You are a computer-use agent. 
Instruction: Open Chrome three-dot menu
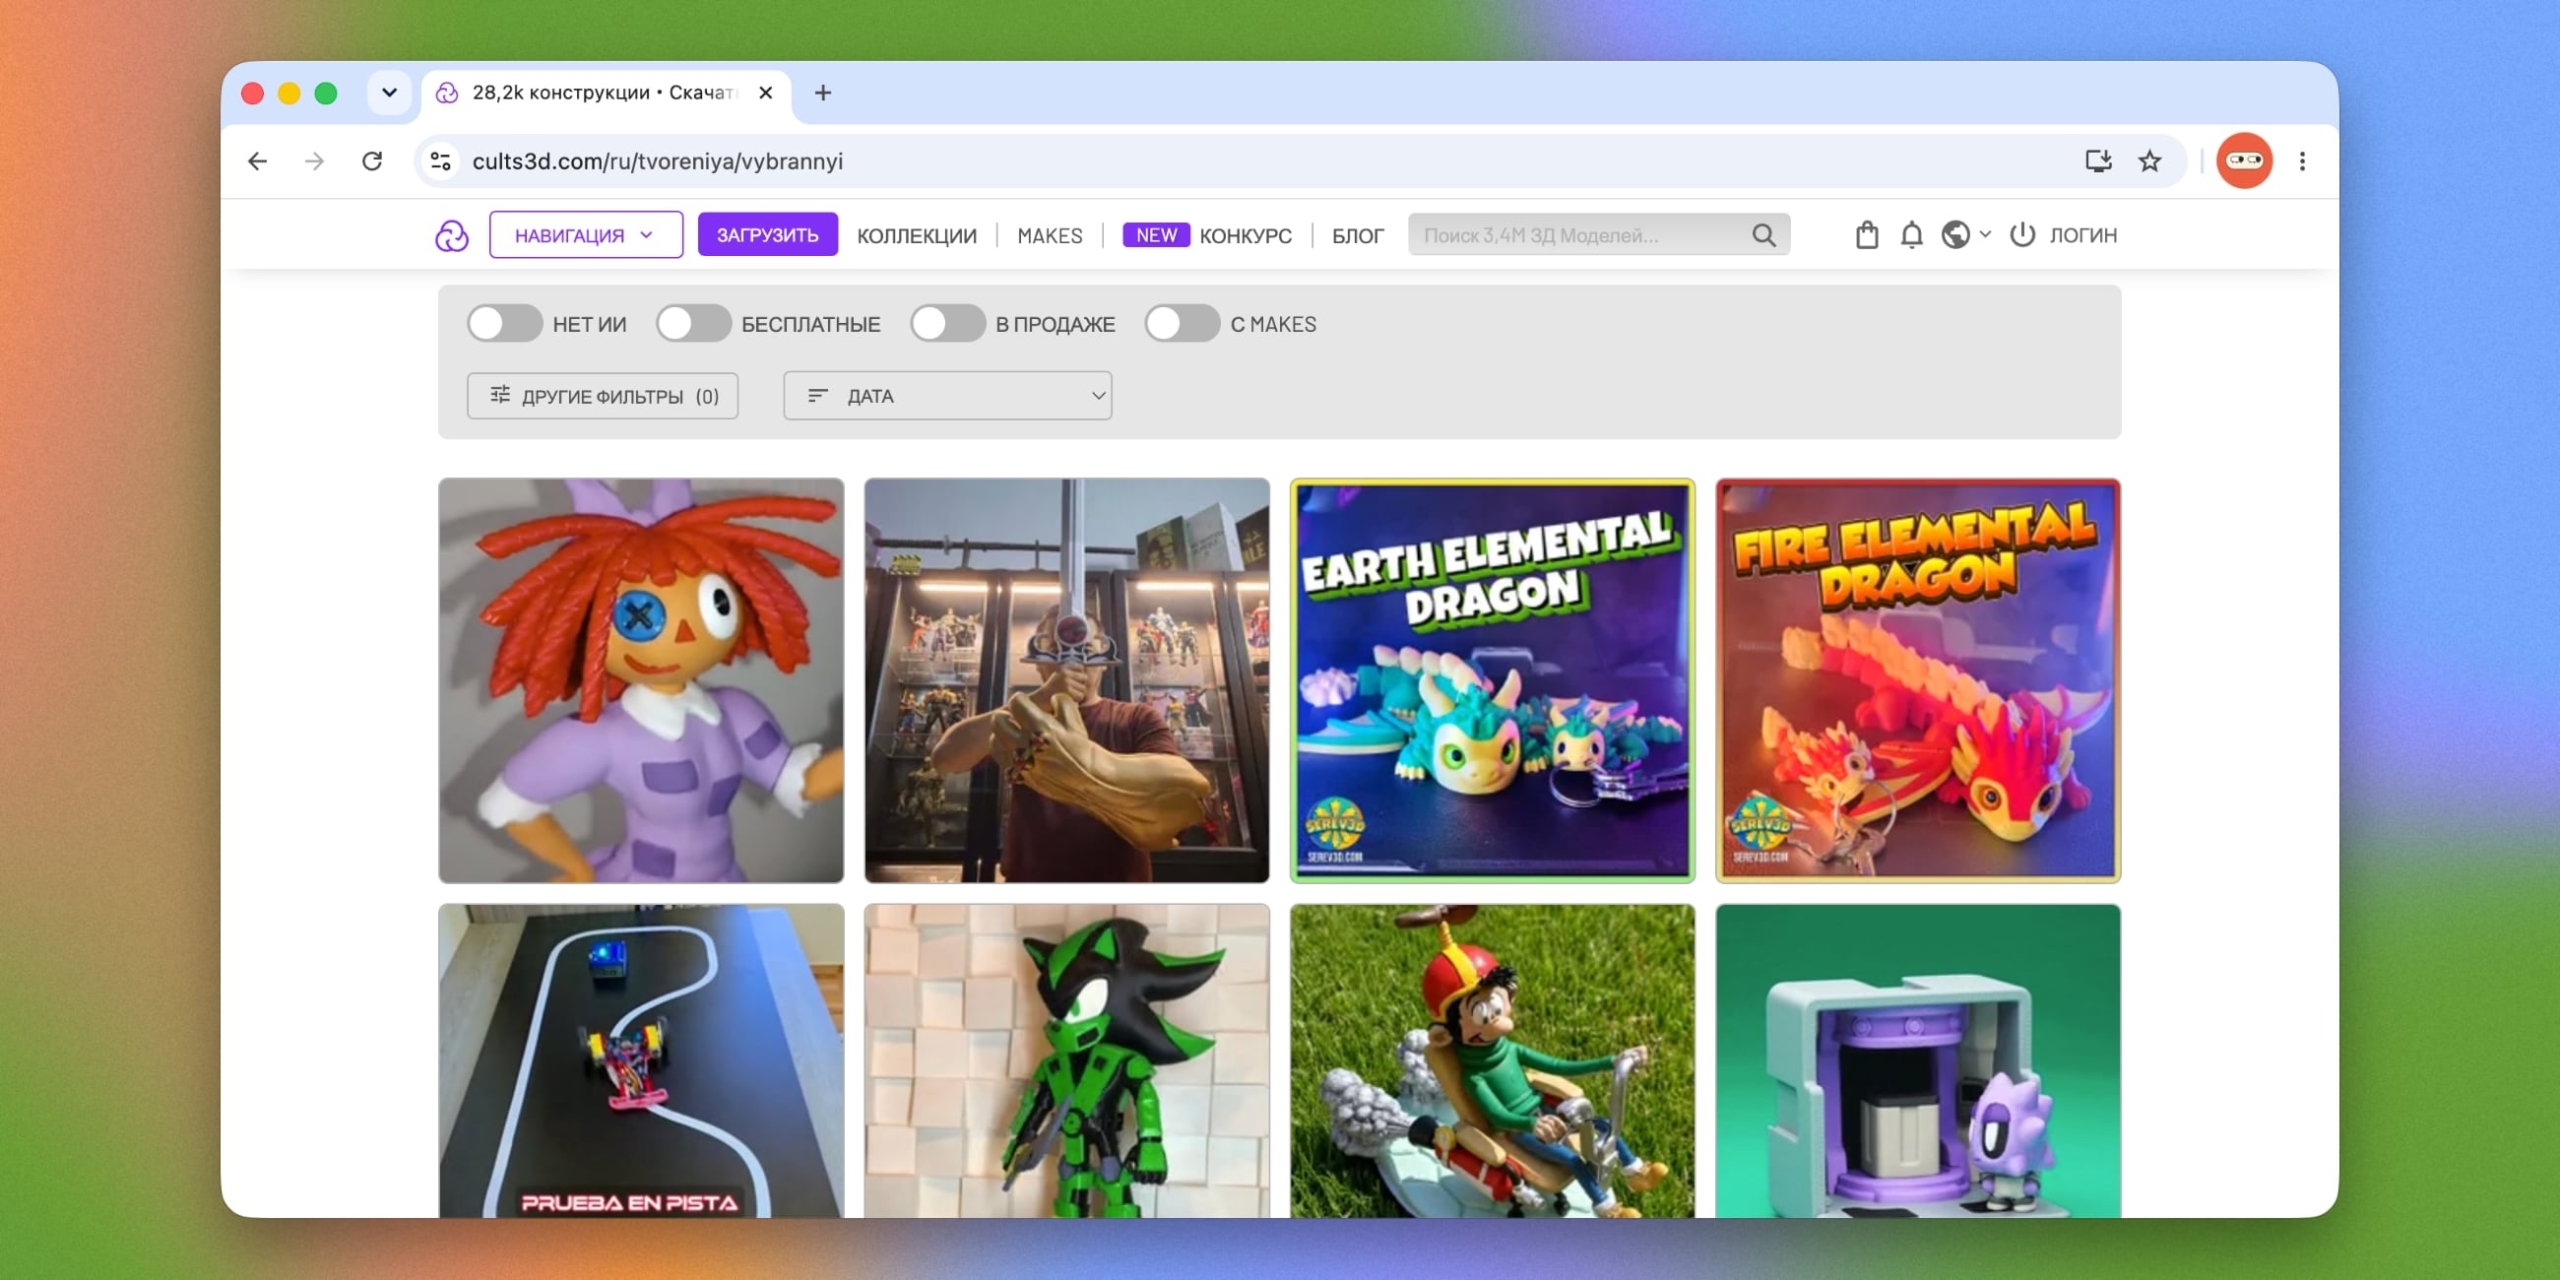coord(2302,161)
